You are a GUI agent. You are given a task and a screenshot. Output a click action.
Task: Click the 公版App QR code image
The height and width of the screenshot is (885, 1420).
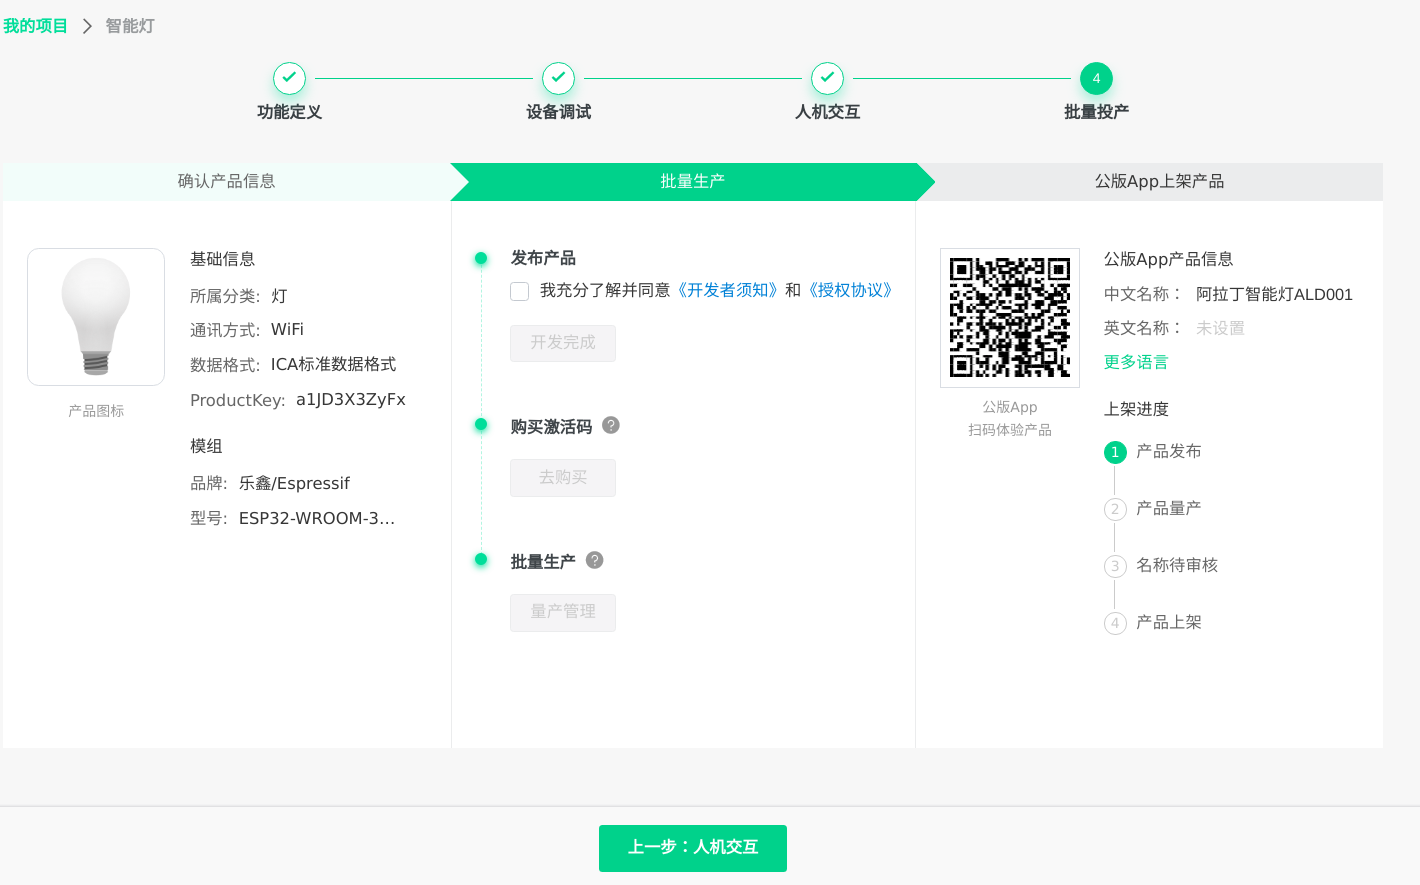[x=1010, y=318]
